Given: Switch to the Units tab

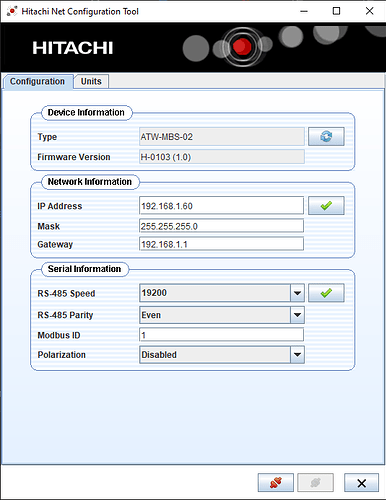Looking at the screenshot, I should 91,81.
